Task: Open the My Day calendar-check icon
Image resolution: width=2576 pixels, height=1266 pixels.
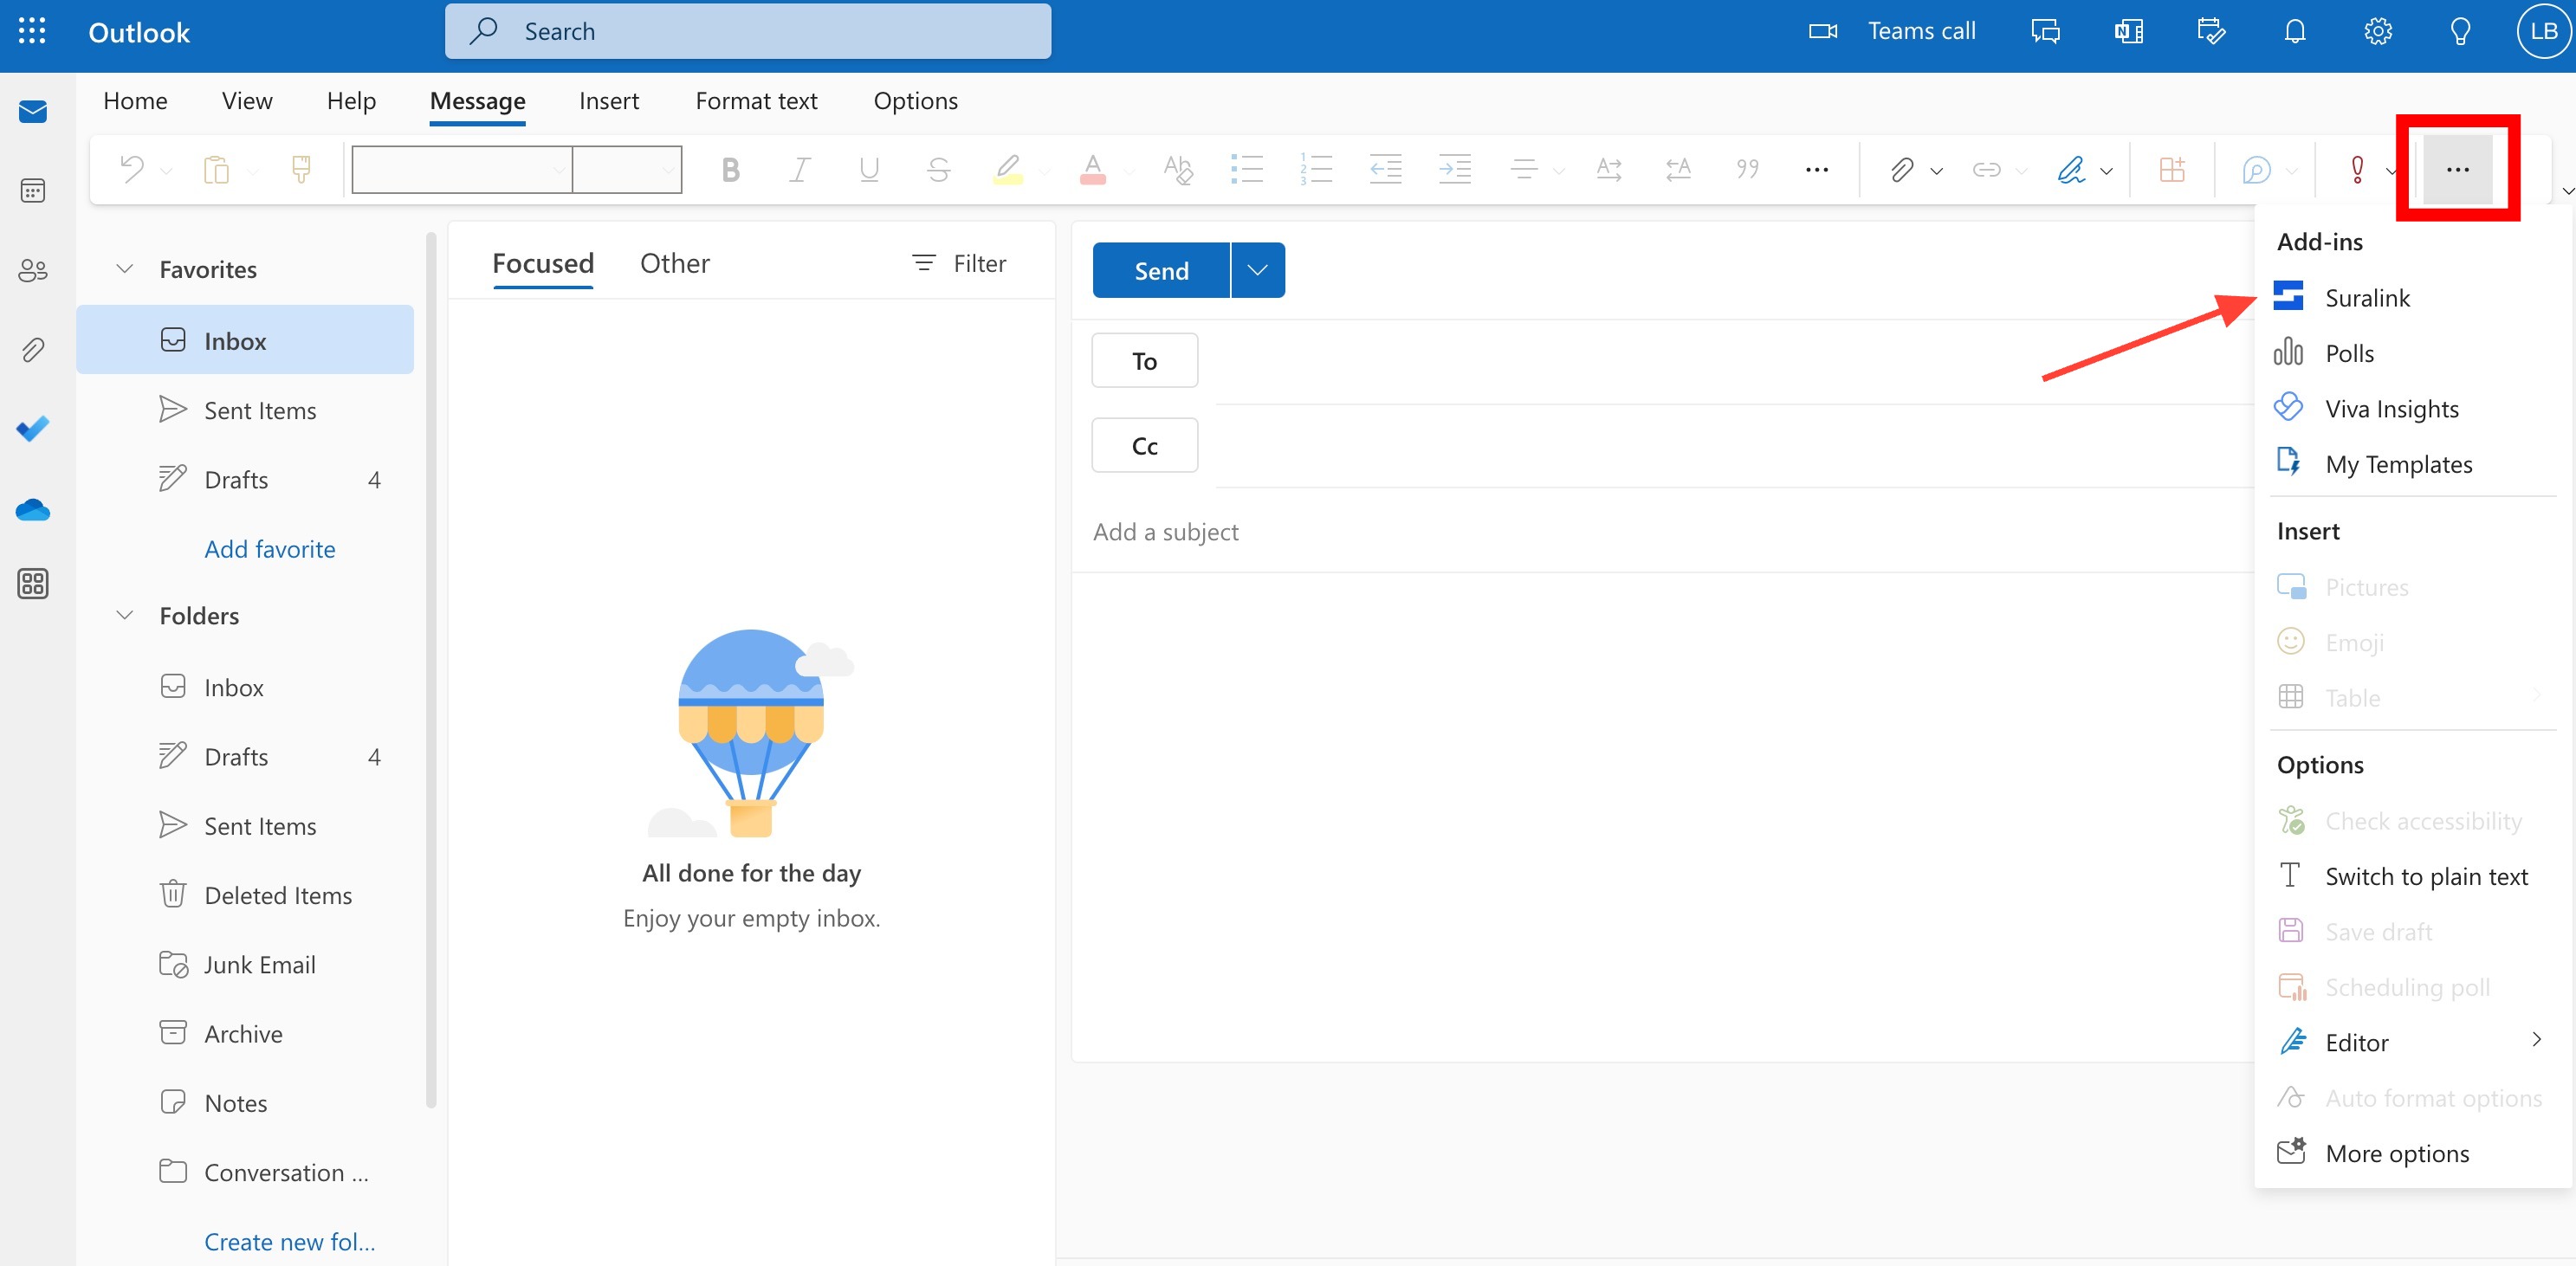Action: (x=2211, y=31)
